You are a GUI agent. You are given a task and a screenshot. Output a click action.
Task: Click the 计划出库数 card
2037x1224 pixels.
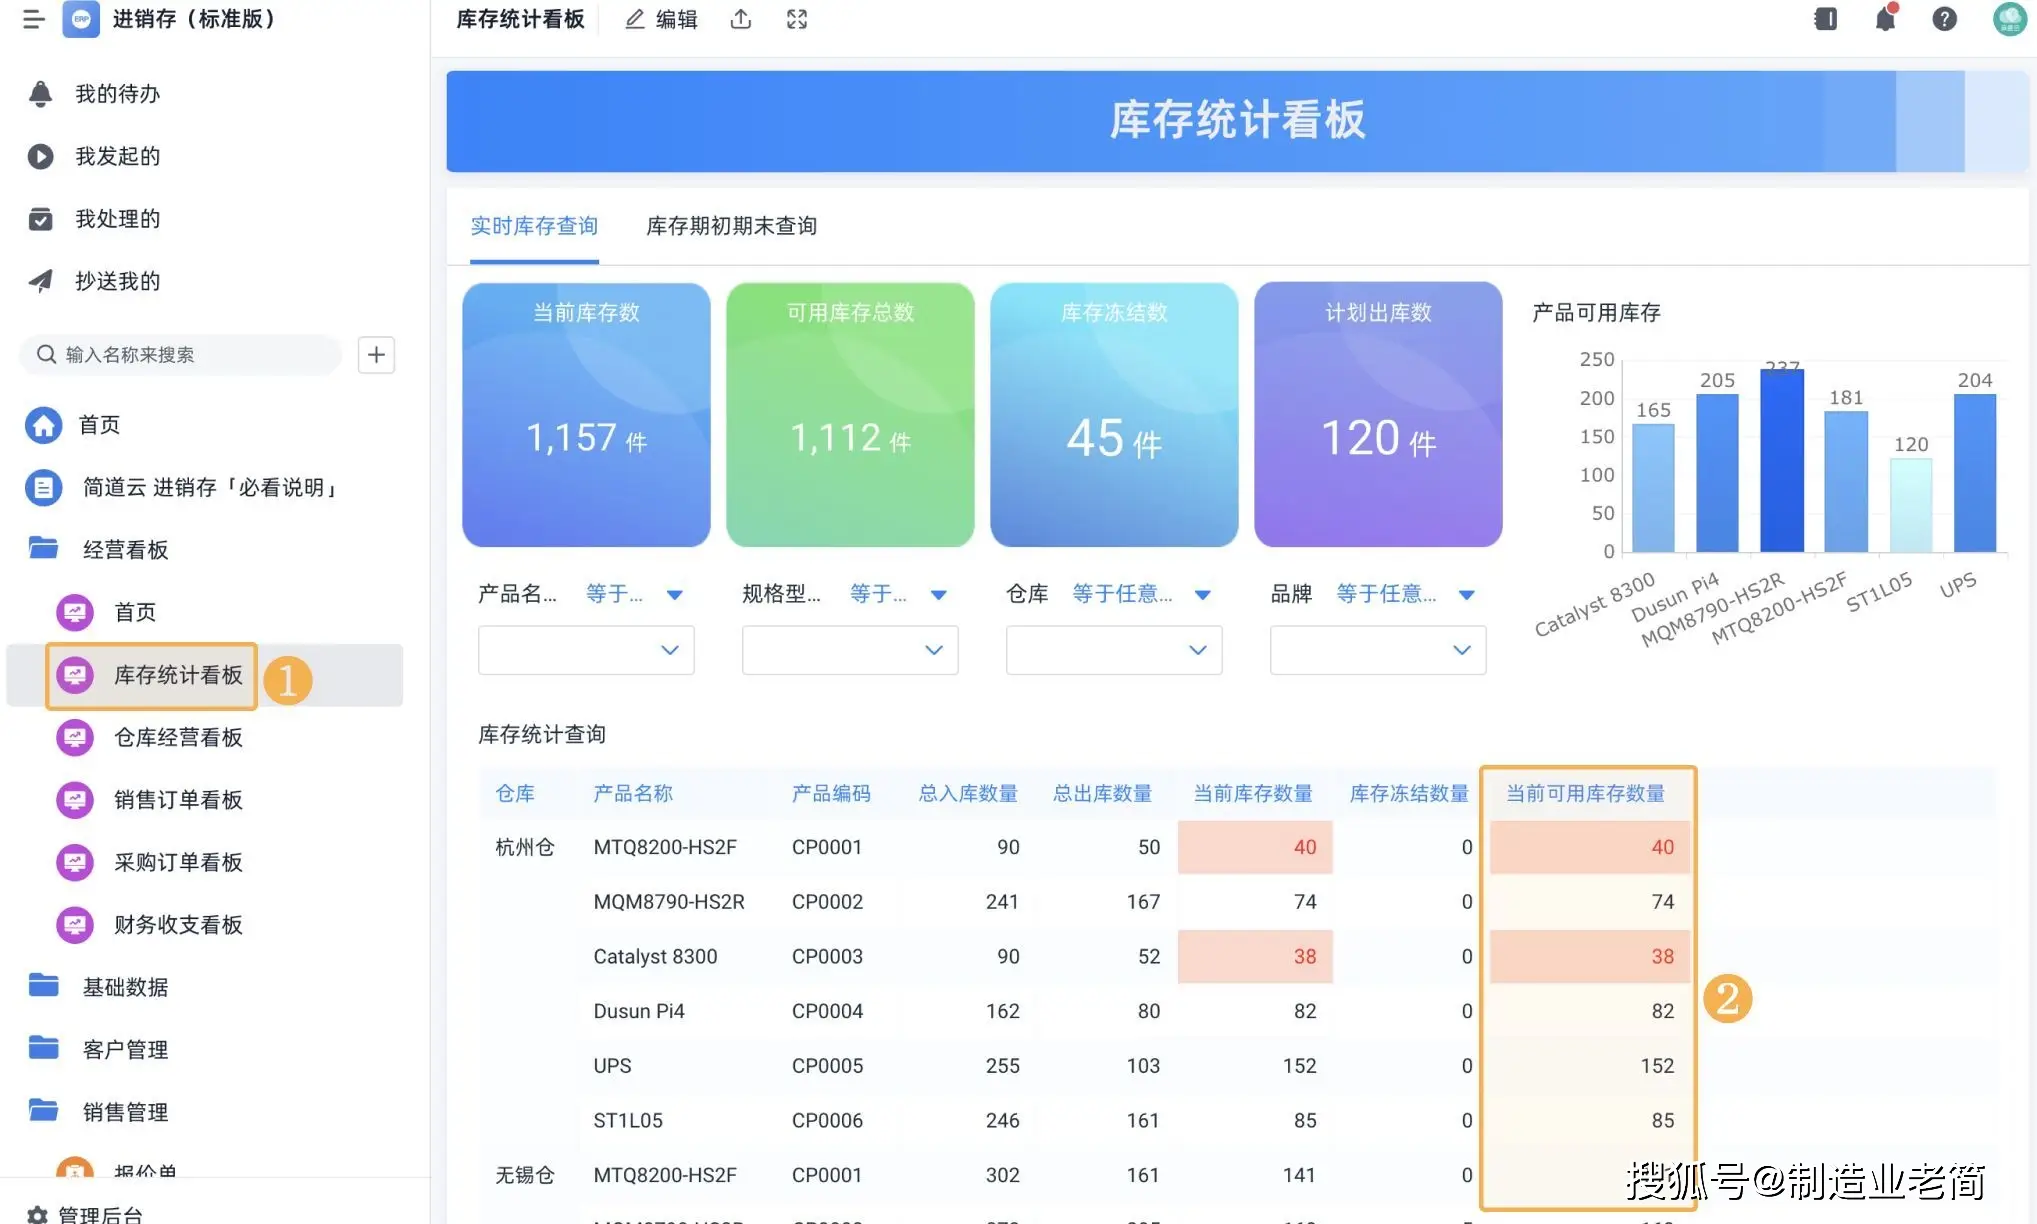pos(1378,414)
